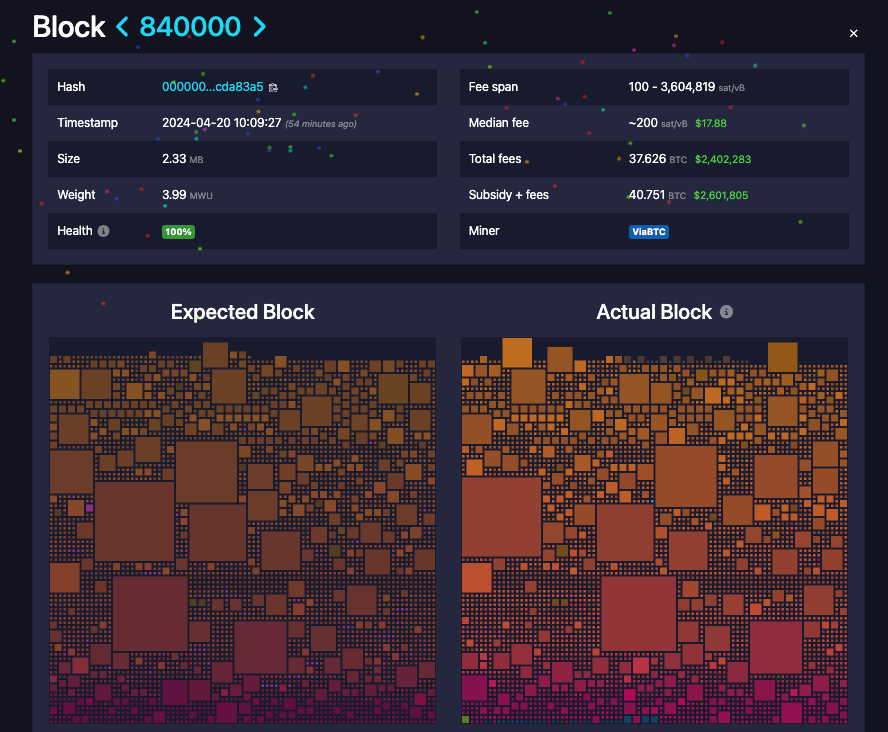
Task: Close the block view with the X
Action: coord(853,33)
